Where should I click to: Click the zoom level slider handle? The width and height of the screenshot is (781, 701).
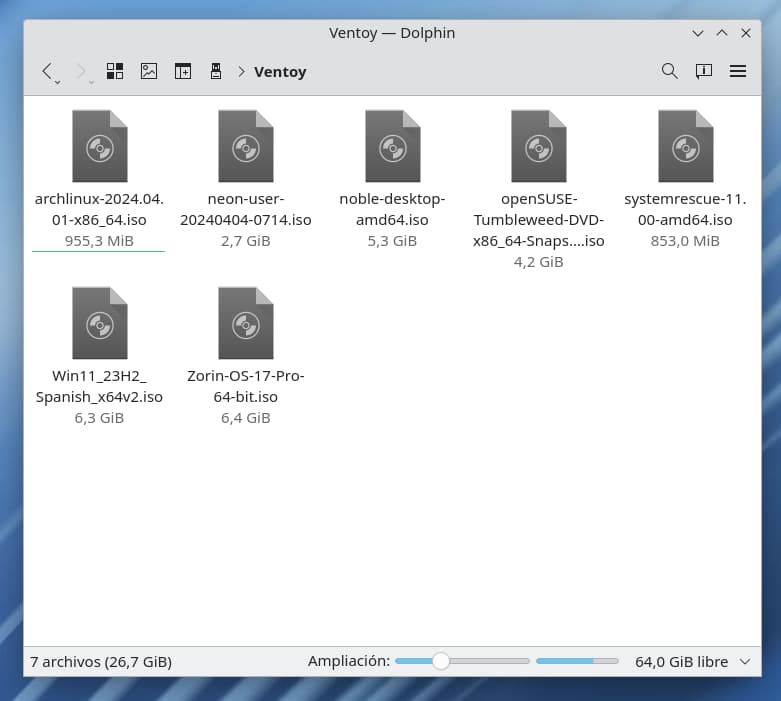point(440,661)
